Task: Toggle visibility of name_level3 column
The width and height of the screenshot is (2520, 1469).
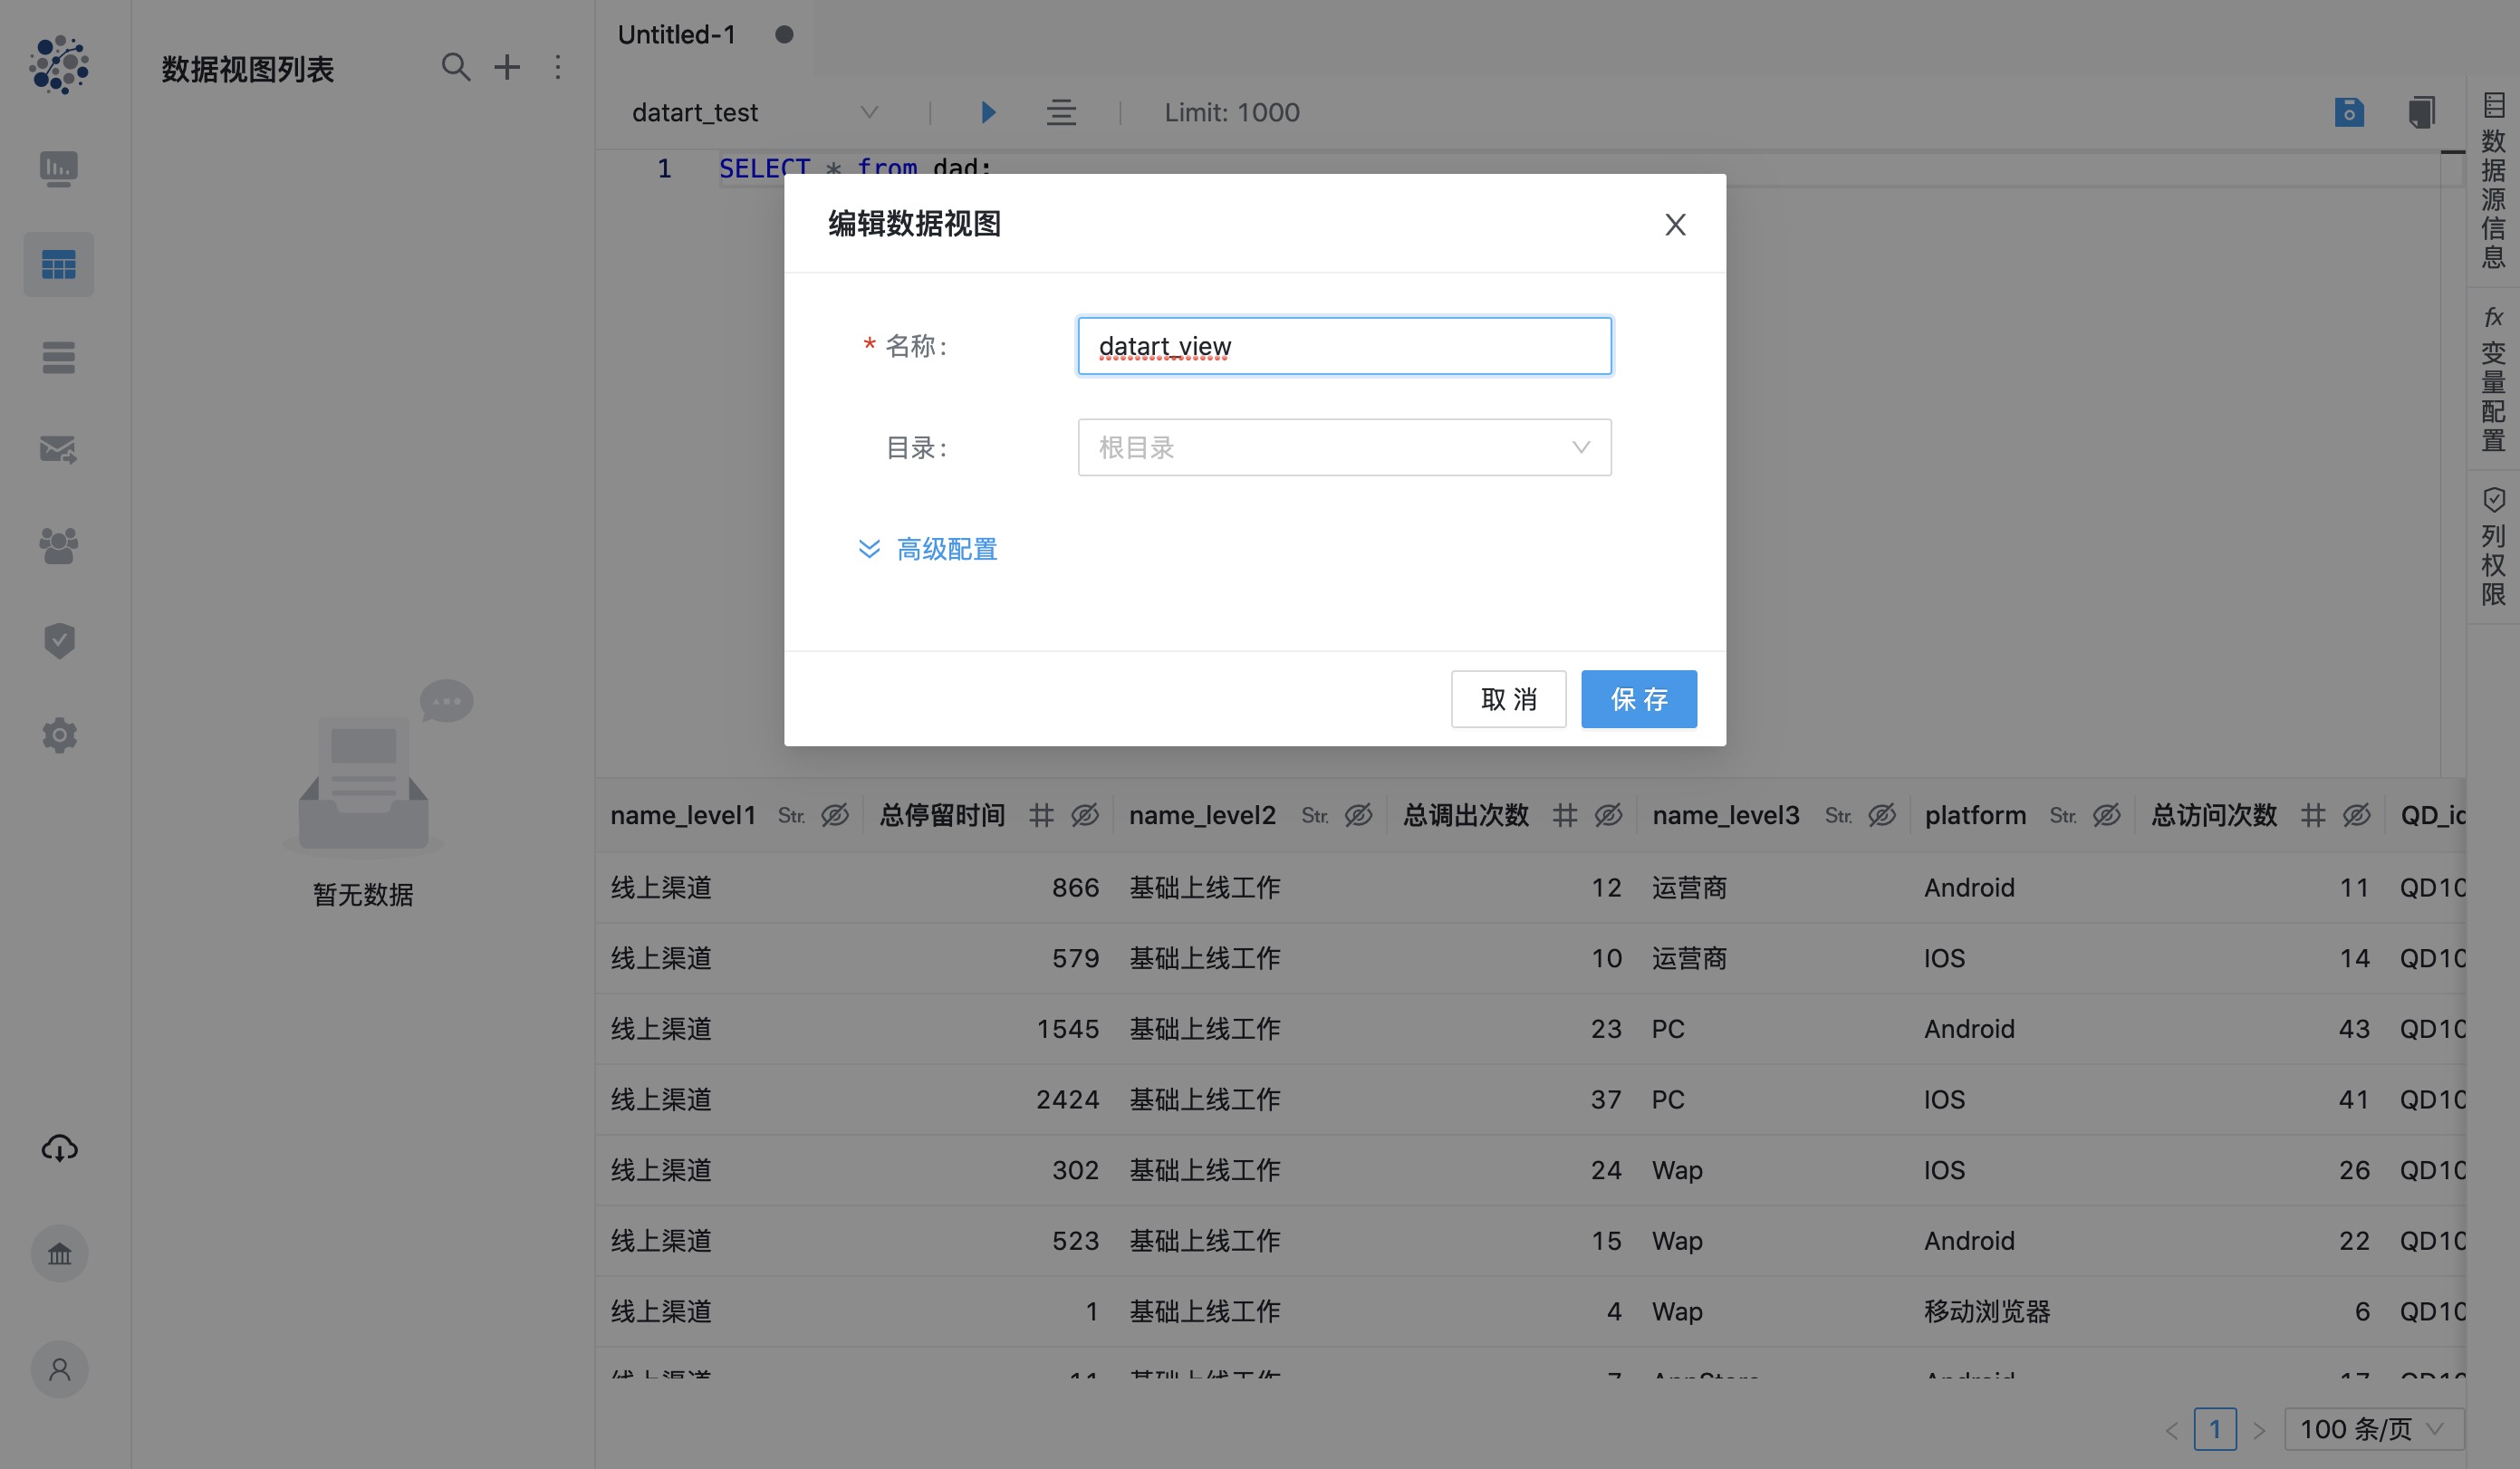Action: pos(1882,815)
